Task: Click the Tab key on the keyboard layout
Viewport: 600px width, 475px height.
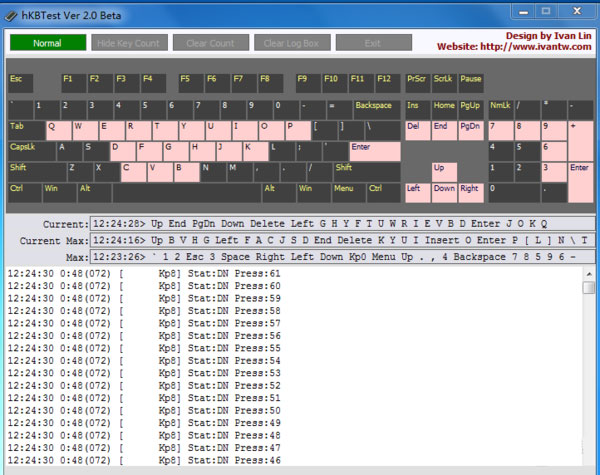Action: (x=25, y=130)
